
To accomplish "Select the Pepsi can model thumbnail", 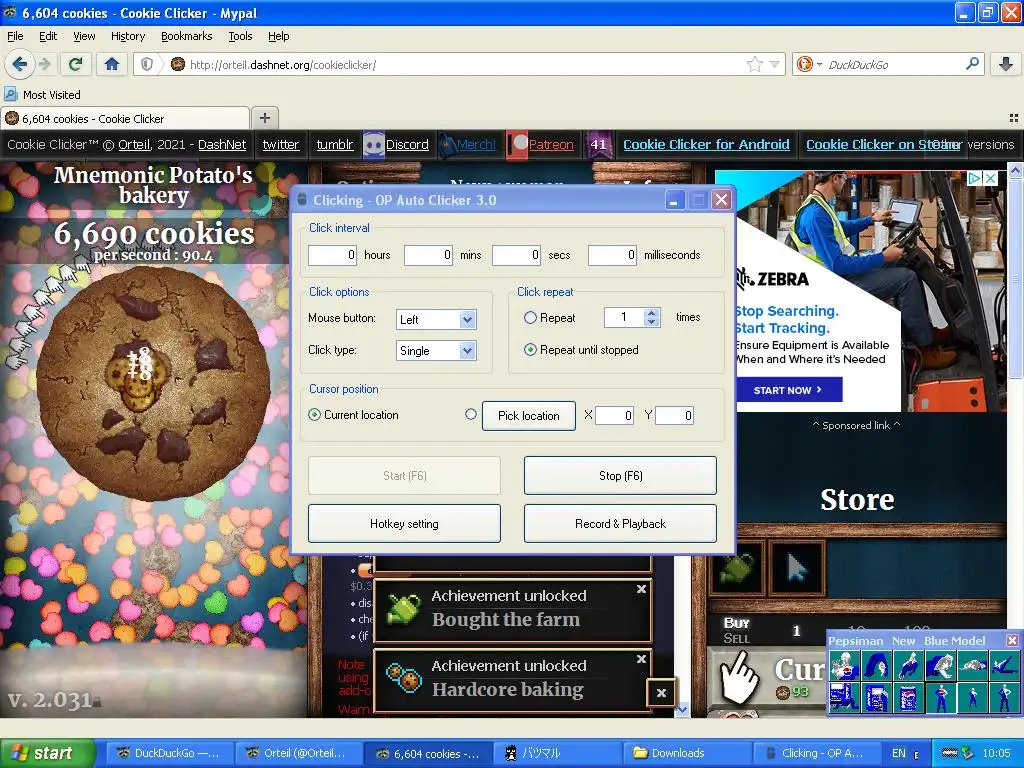I will (x=908, y=697).
